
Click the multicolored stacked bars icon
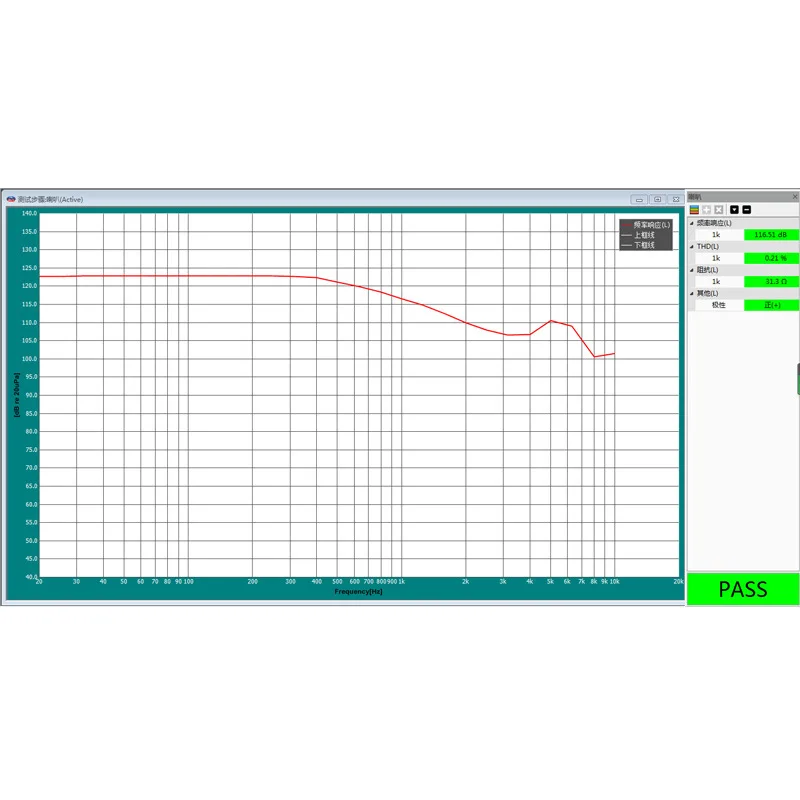tap(694, 210)
